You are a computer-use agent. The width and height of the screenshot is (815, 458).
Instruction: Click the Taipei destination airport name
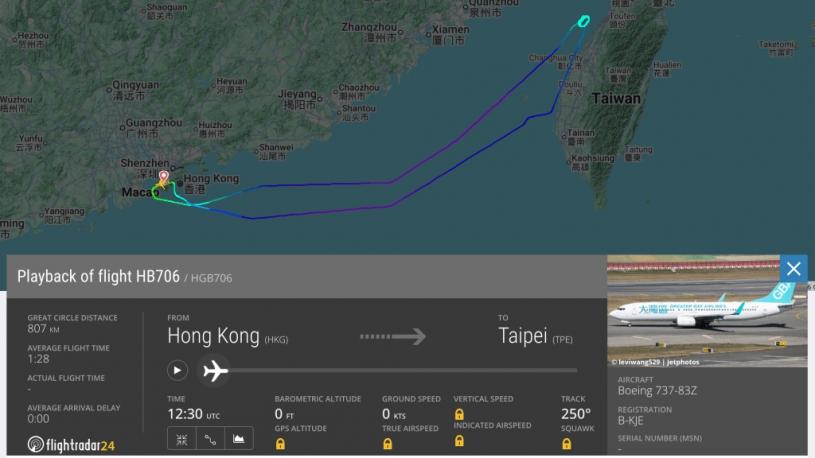click(522, 336)
